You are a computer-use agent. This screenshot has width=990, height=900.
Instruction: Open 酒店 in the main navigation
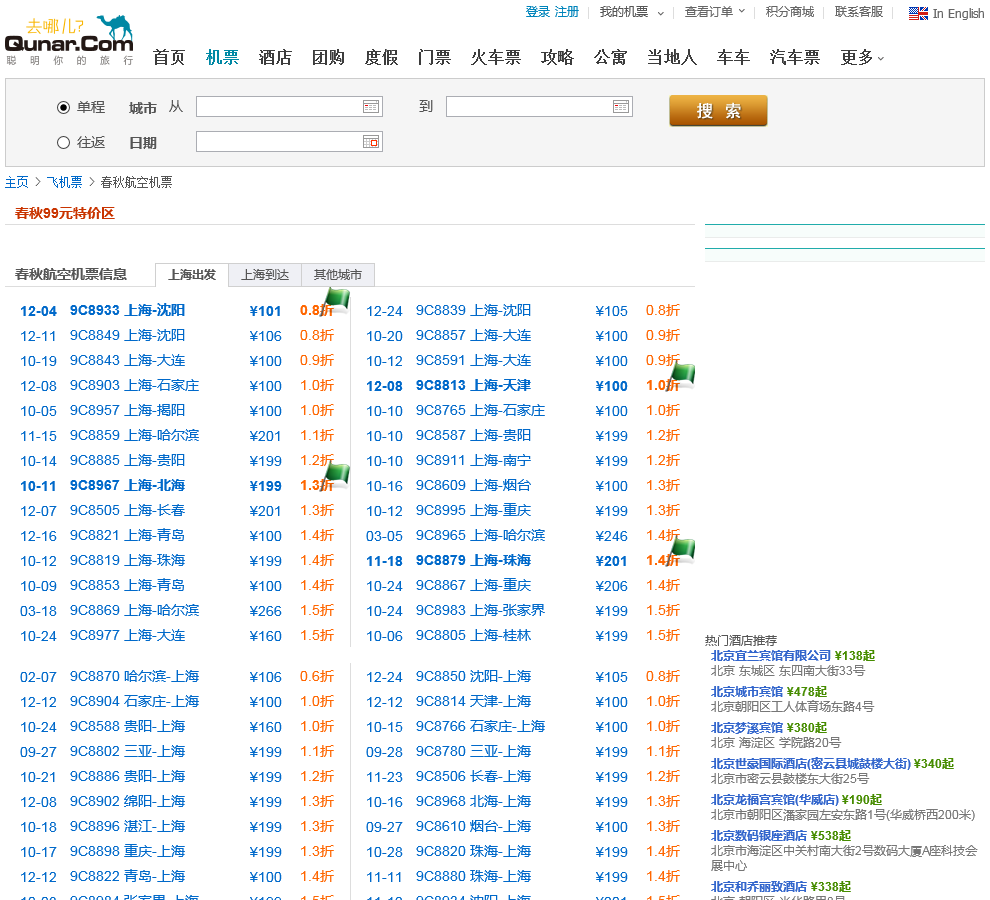click(x=275, y=58)
